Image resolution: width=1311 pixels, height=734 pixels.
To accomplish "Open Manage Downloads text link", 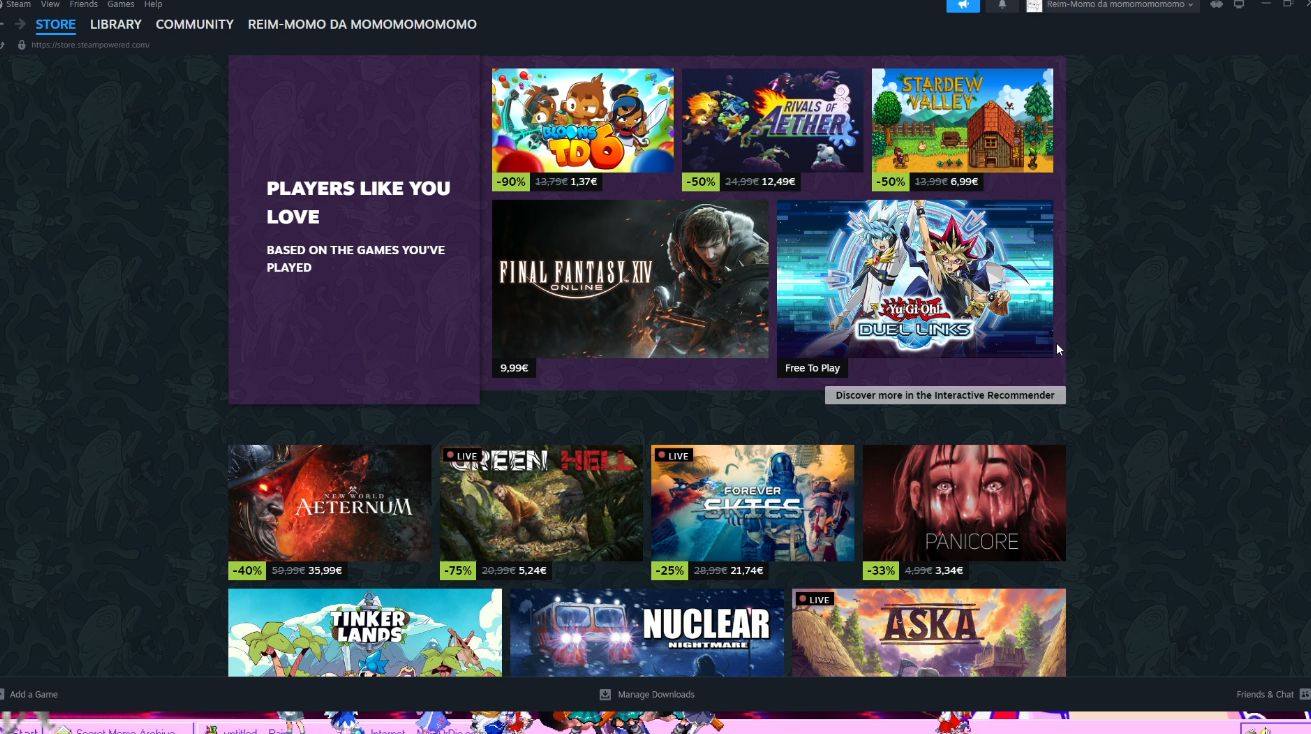I will (656, 694).
